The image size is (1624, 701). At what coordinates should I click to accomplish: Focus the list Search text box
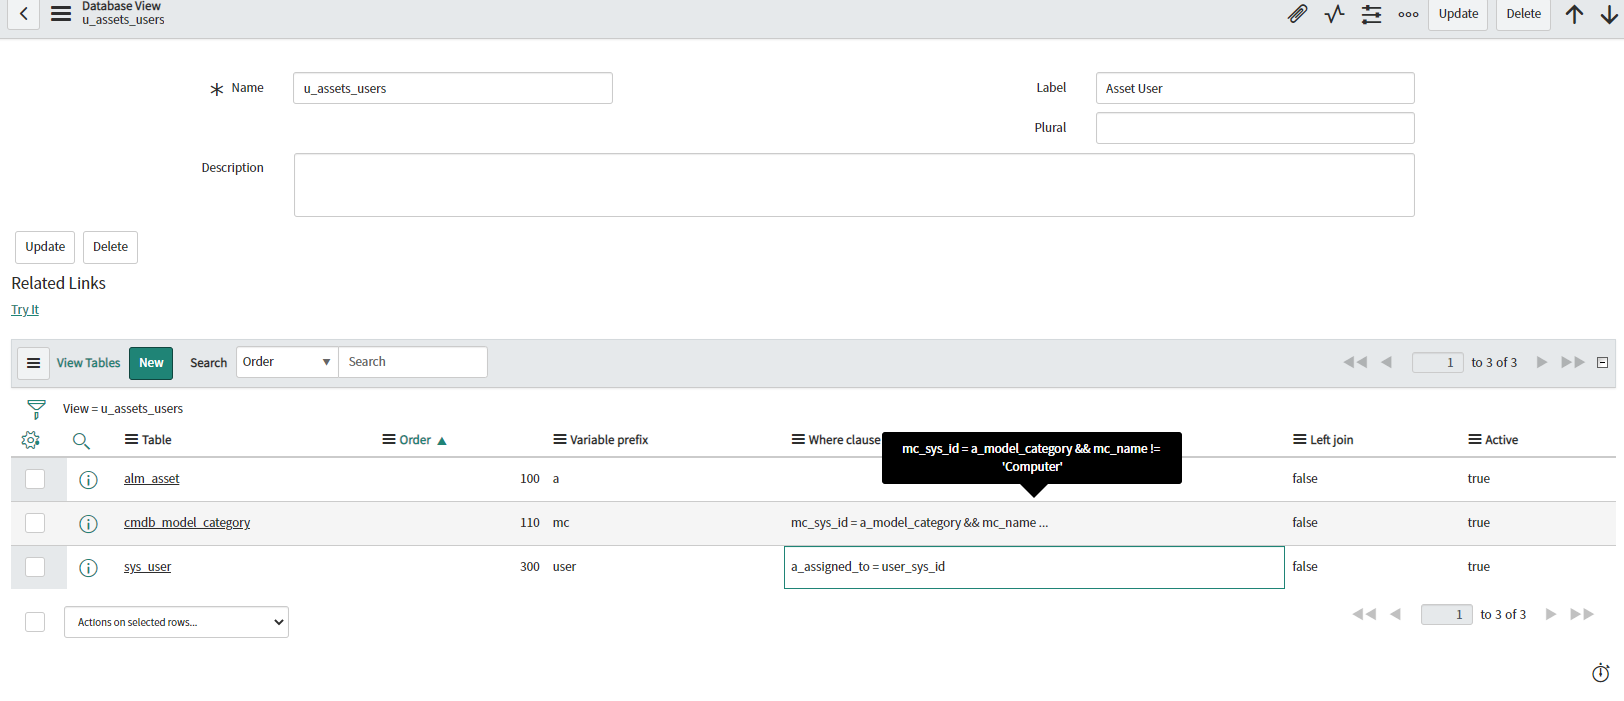coord(413,362)
